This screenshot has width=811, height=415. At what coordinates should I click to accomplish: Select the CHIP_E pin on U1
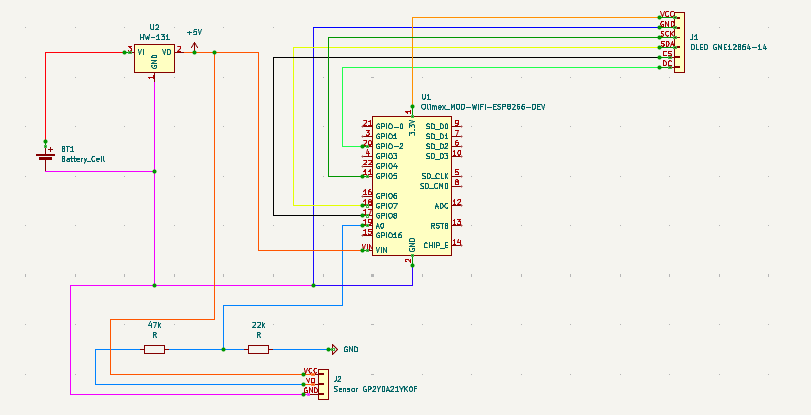(x=436, y=244)
